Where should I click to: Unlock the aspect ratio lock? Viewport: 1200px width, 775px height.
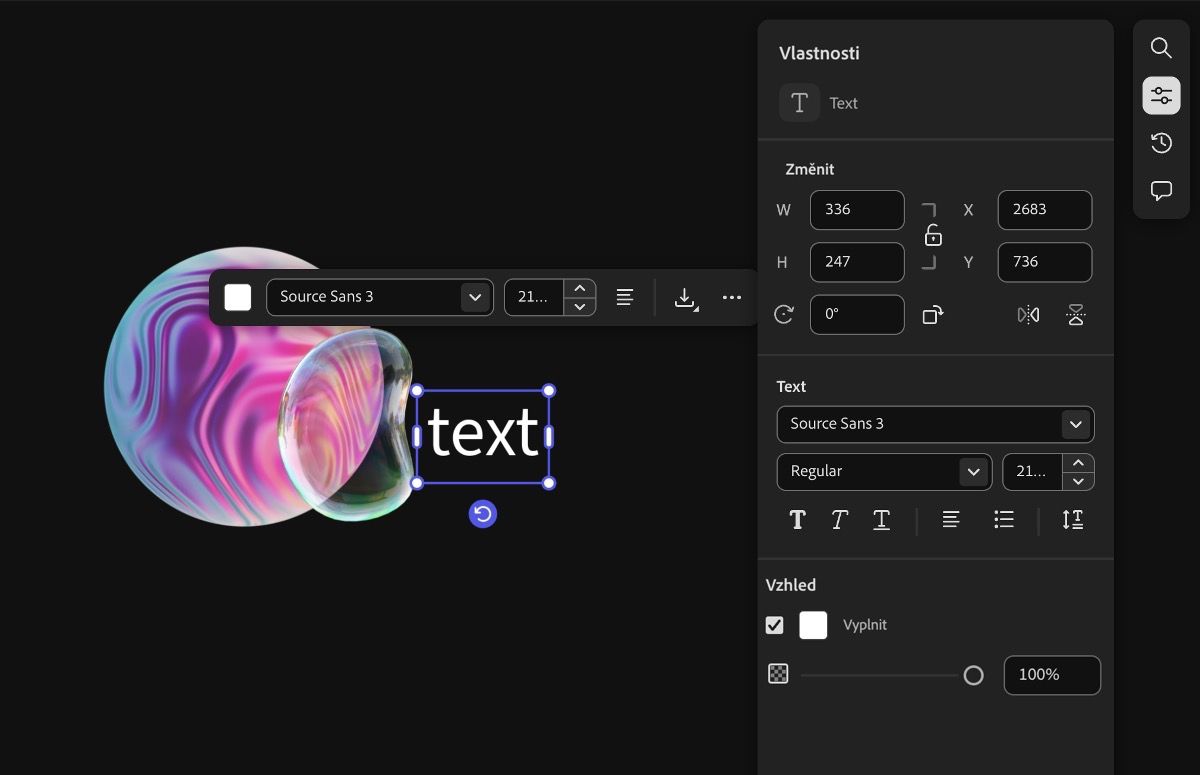click(932, 236)
